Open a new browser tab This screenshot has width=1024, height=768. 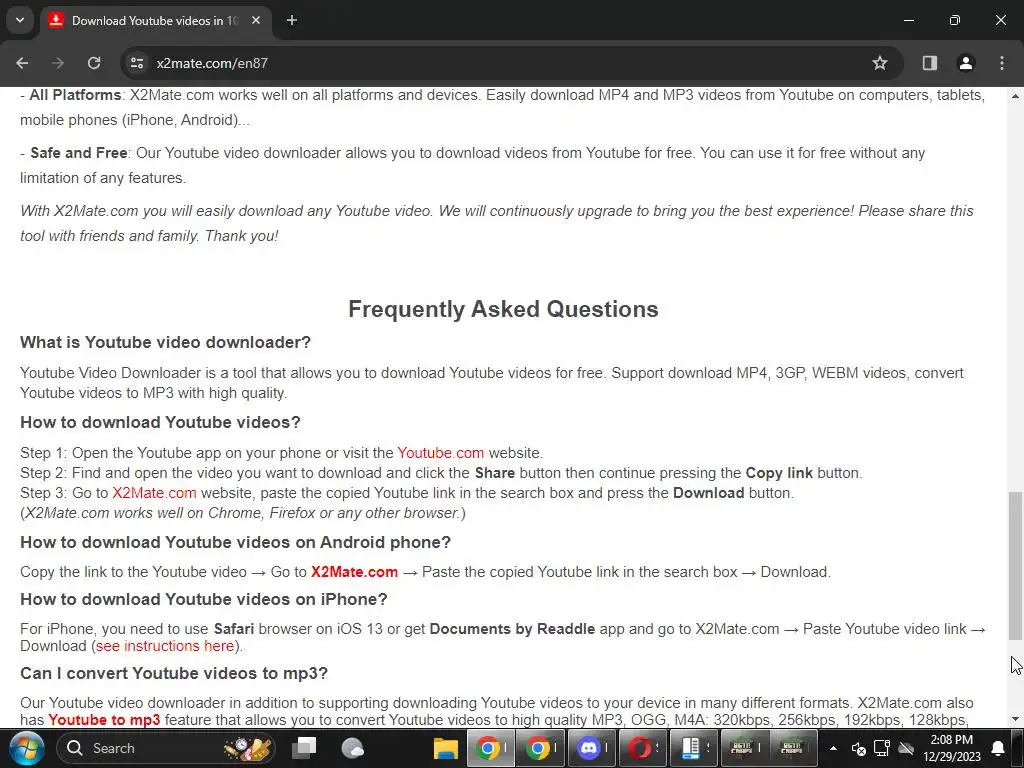tap(292, 20)
